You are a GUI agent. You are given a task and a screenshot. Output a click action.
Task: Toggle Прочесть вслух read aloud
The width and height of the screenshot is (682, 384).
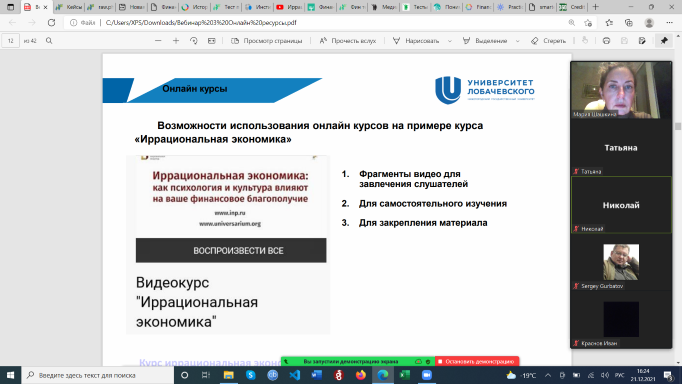click(x=348, y=40)
